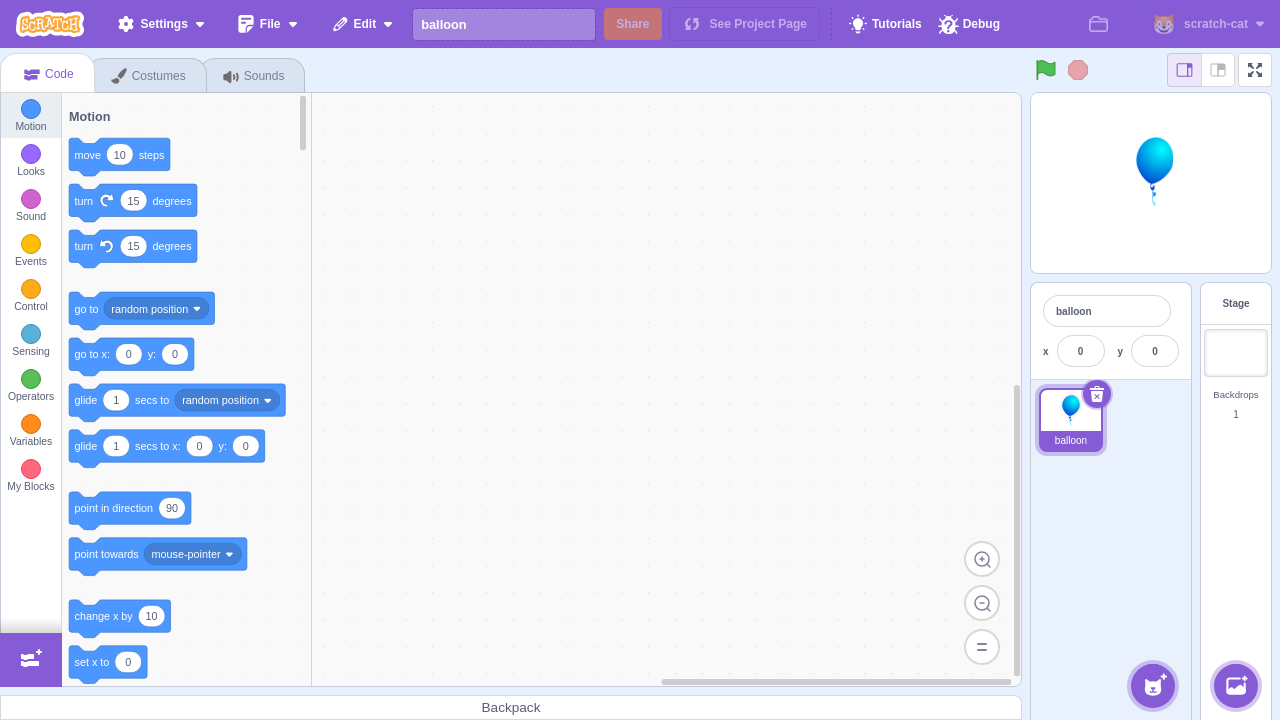Click the sprite name field
The height and width of the screenshot is (720, 1280).
coord(1107,311)
